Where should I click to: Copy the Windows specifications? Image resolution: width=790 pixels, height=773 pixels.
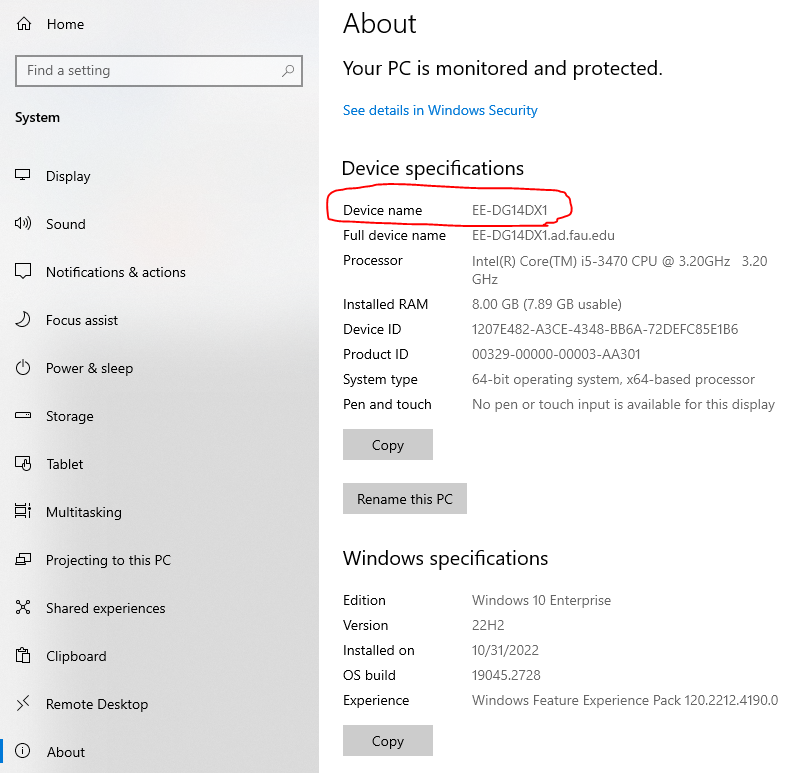click(x=387, y=741)
